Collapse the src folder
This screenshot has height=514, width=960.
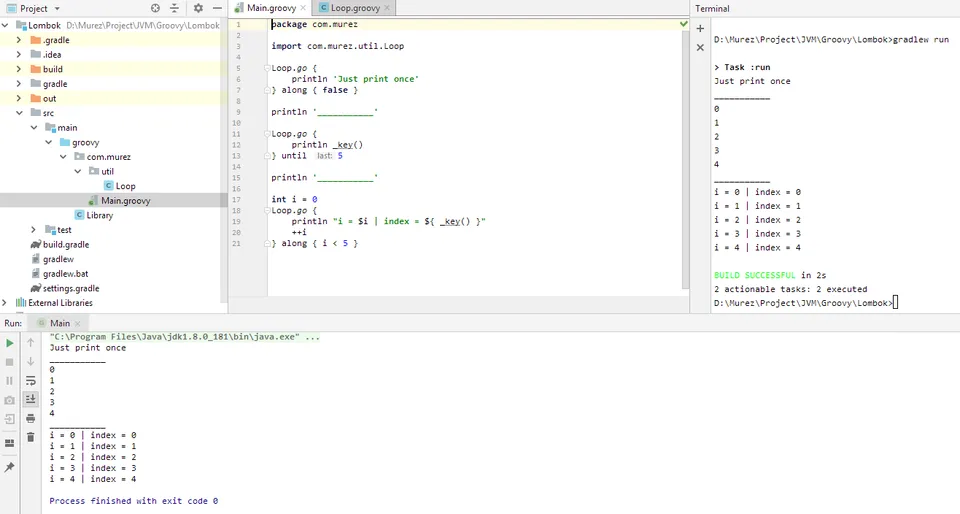click(19, 113)
